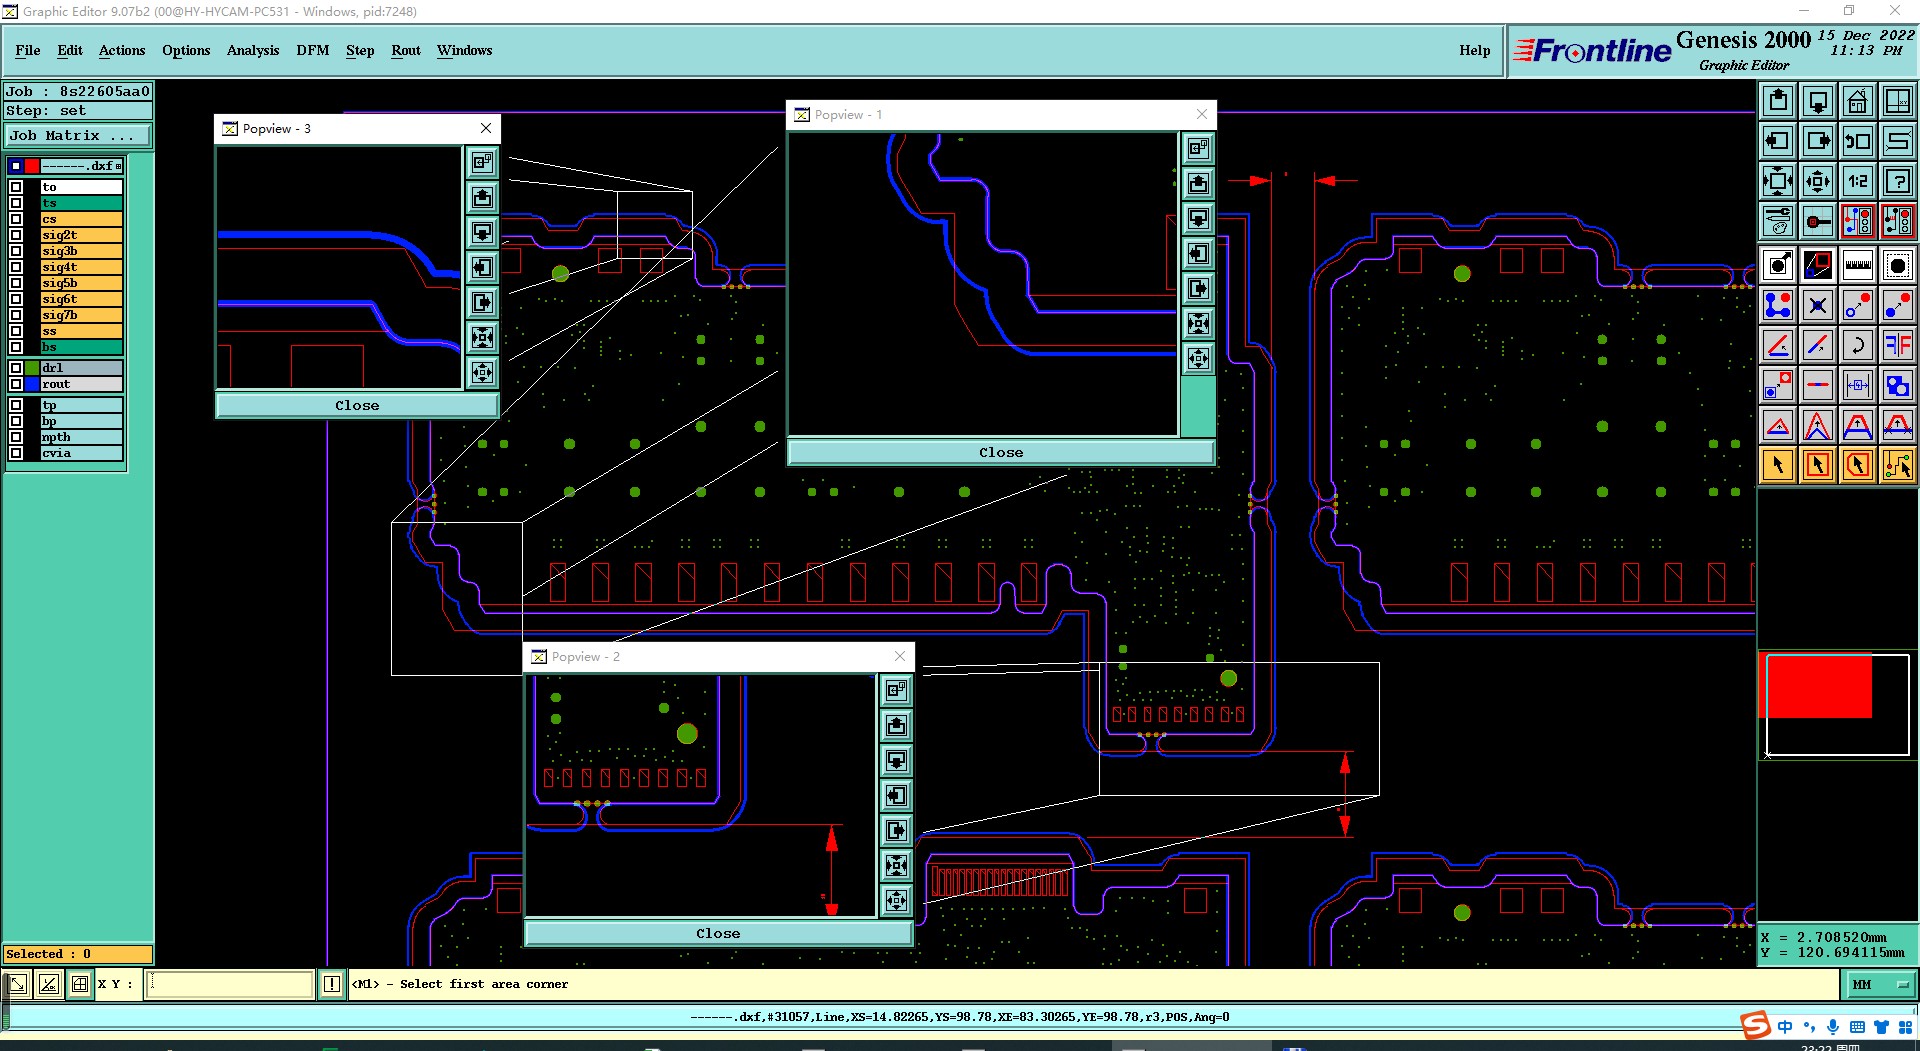1920x1051 pixels.
Task: Click the red overview map area
Action: (x=1817, y=686)
